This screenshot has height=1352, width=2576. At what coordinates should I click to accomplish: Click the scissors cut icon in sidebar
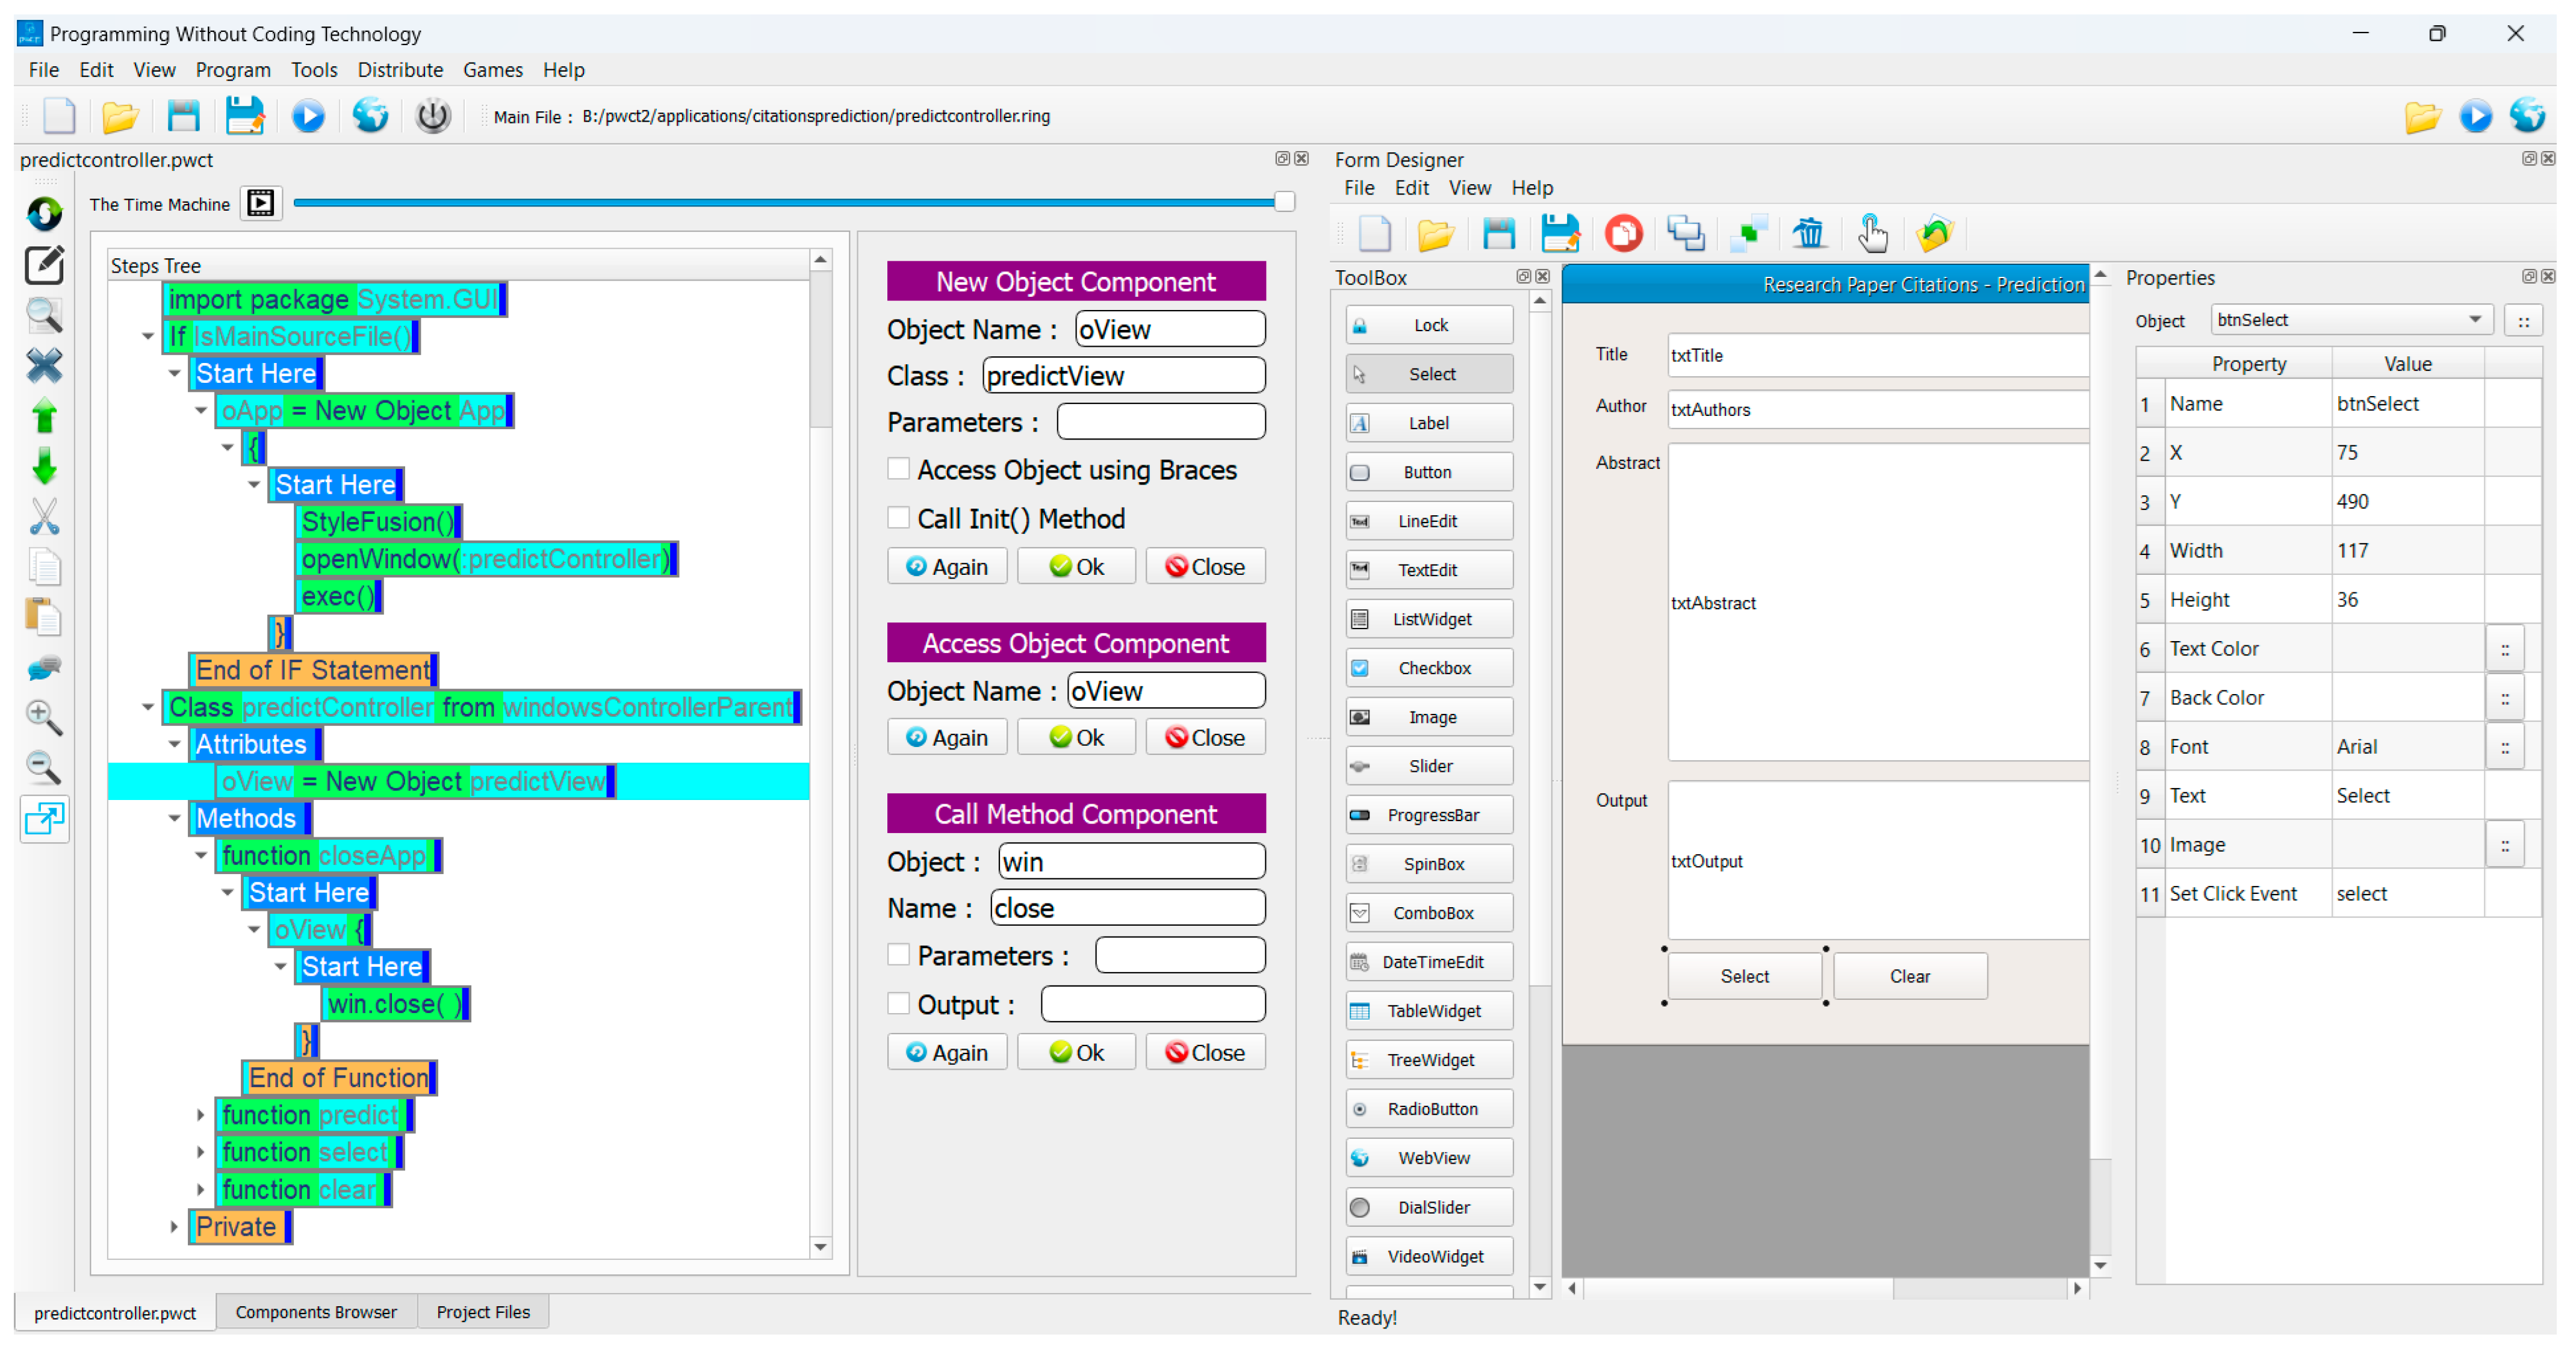44,517
